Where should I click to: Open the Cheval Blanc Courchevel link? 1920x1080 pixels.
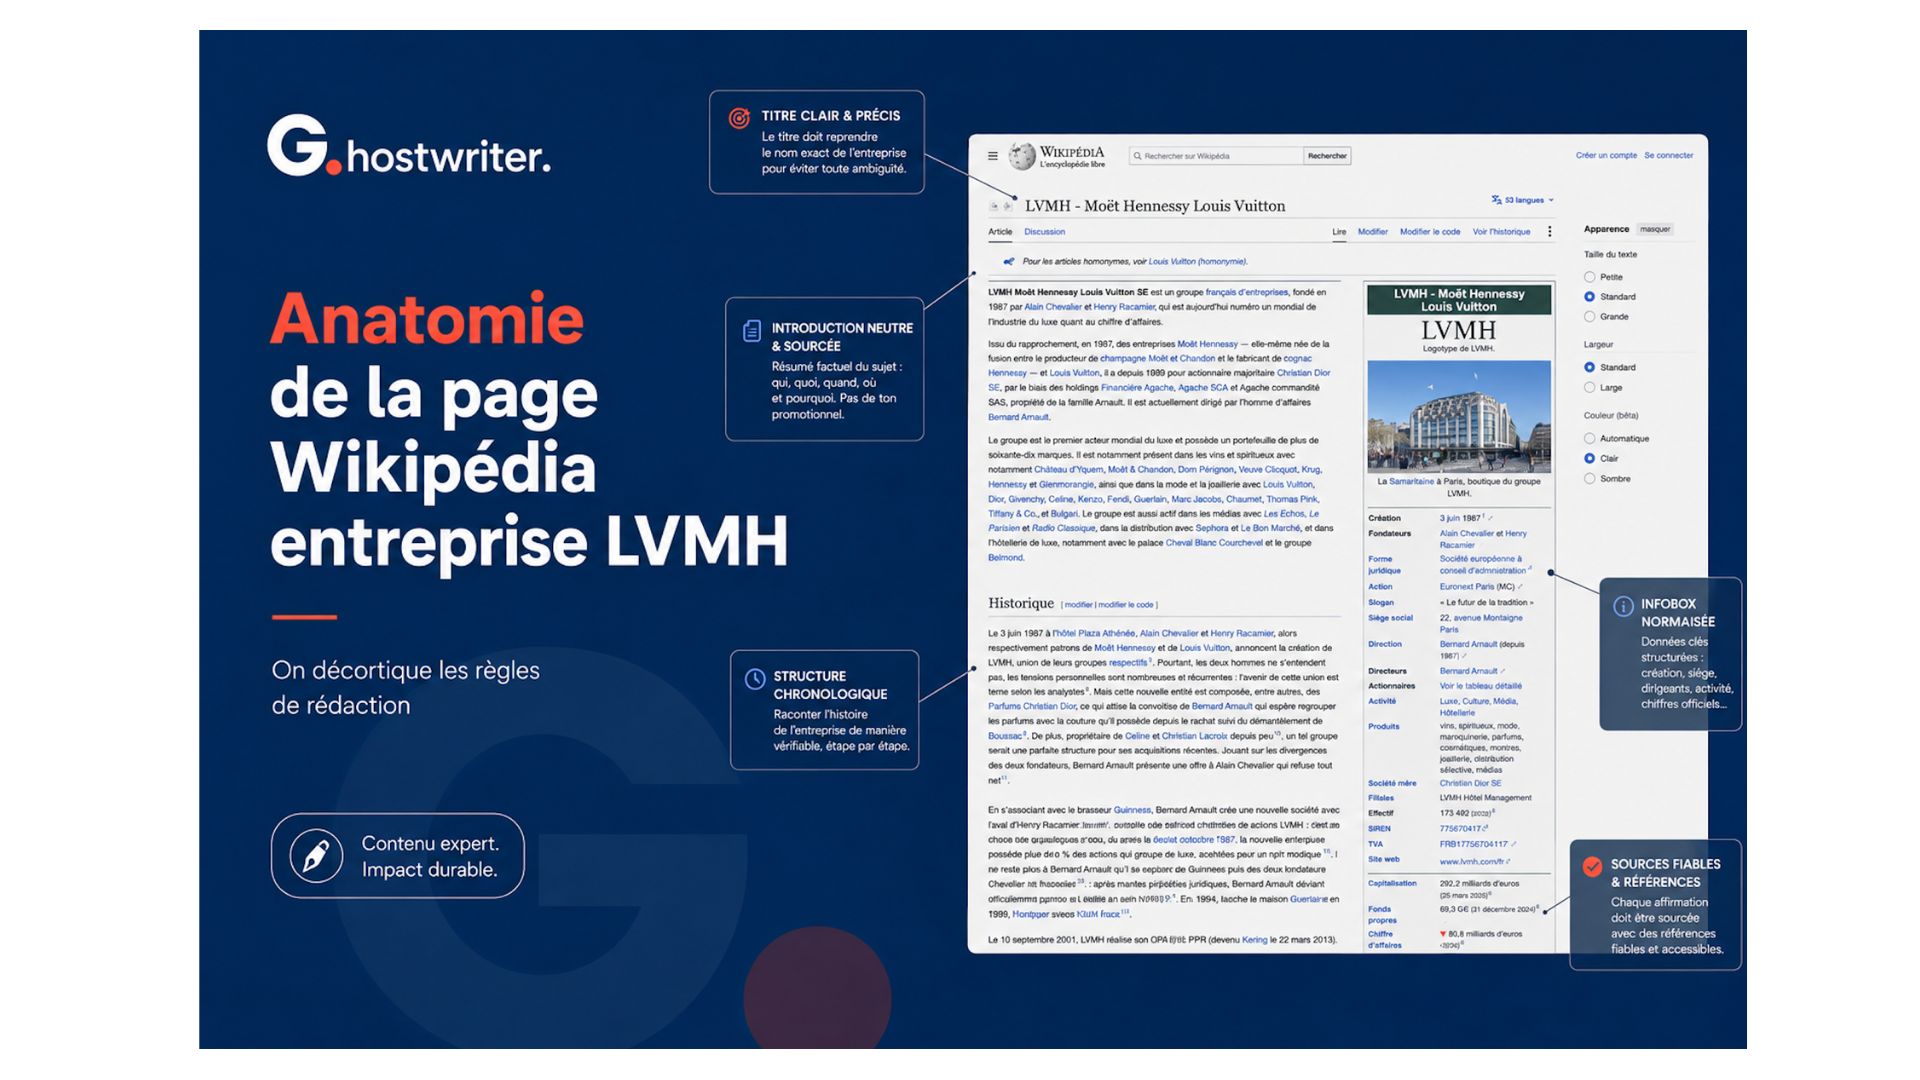1214,544
